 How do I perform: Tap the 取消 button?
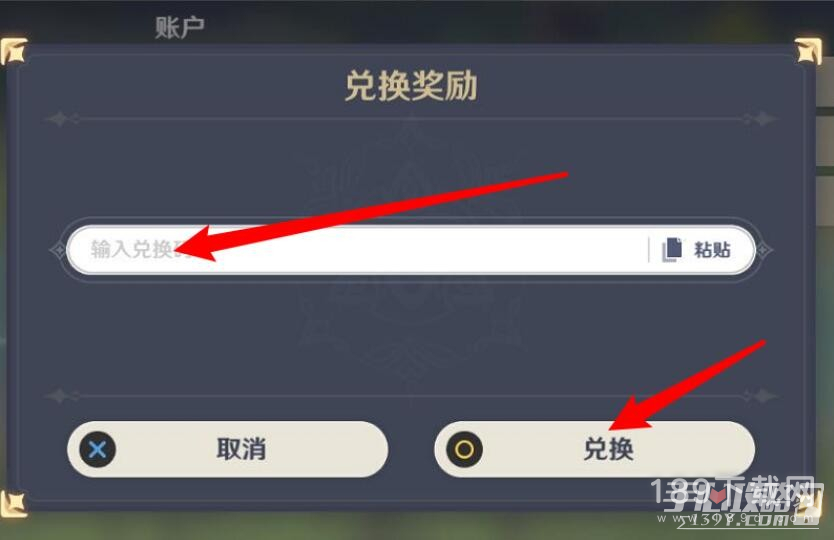228,450
